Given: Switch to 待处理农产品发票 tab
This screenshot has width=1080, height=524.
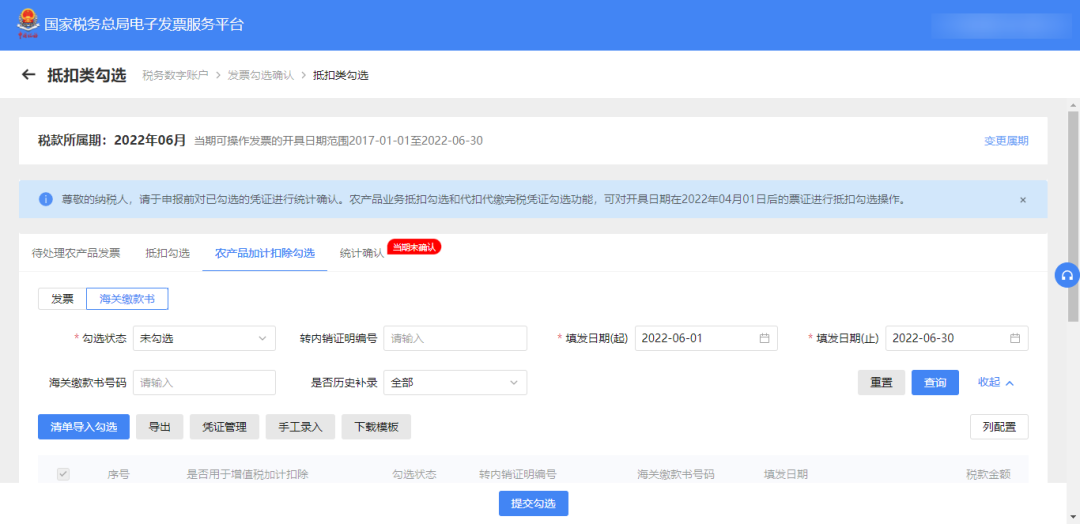Looking at the screenshot, I should tap(76, 253).
